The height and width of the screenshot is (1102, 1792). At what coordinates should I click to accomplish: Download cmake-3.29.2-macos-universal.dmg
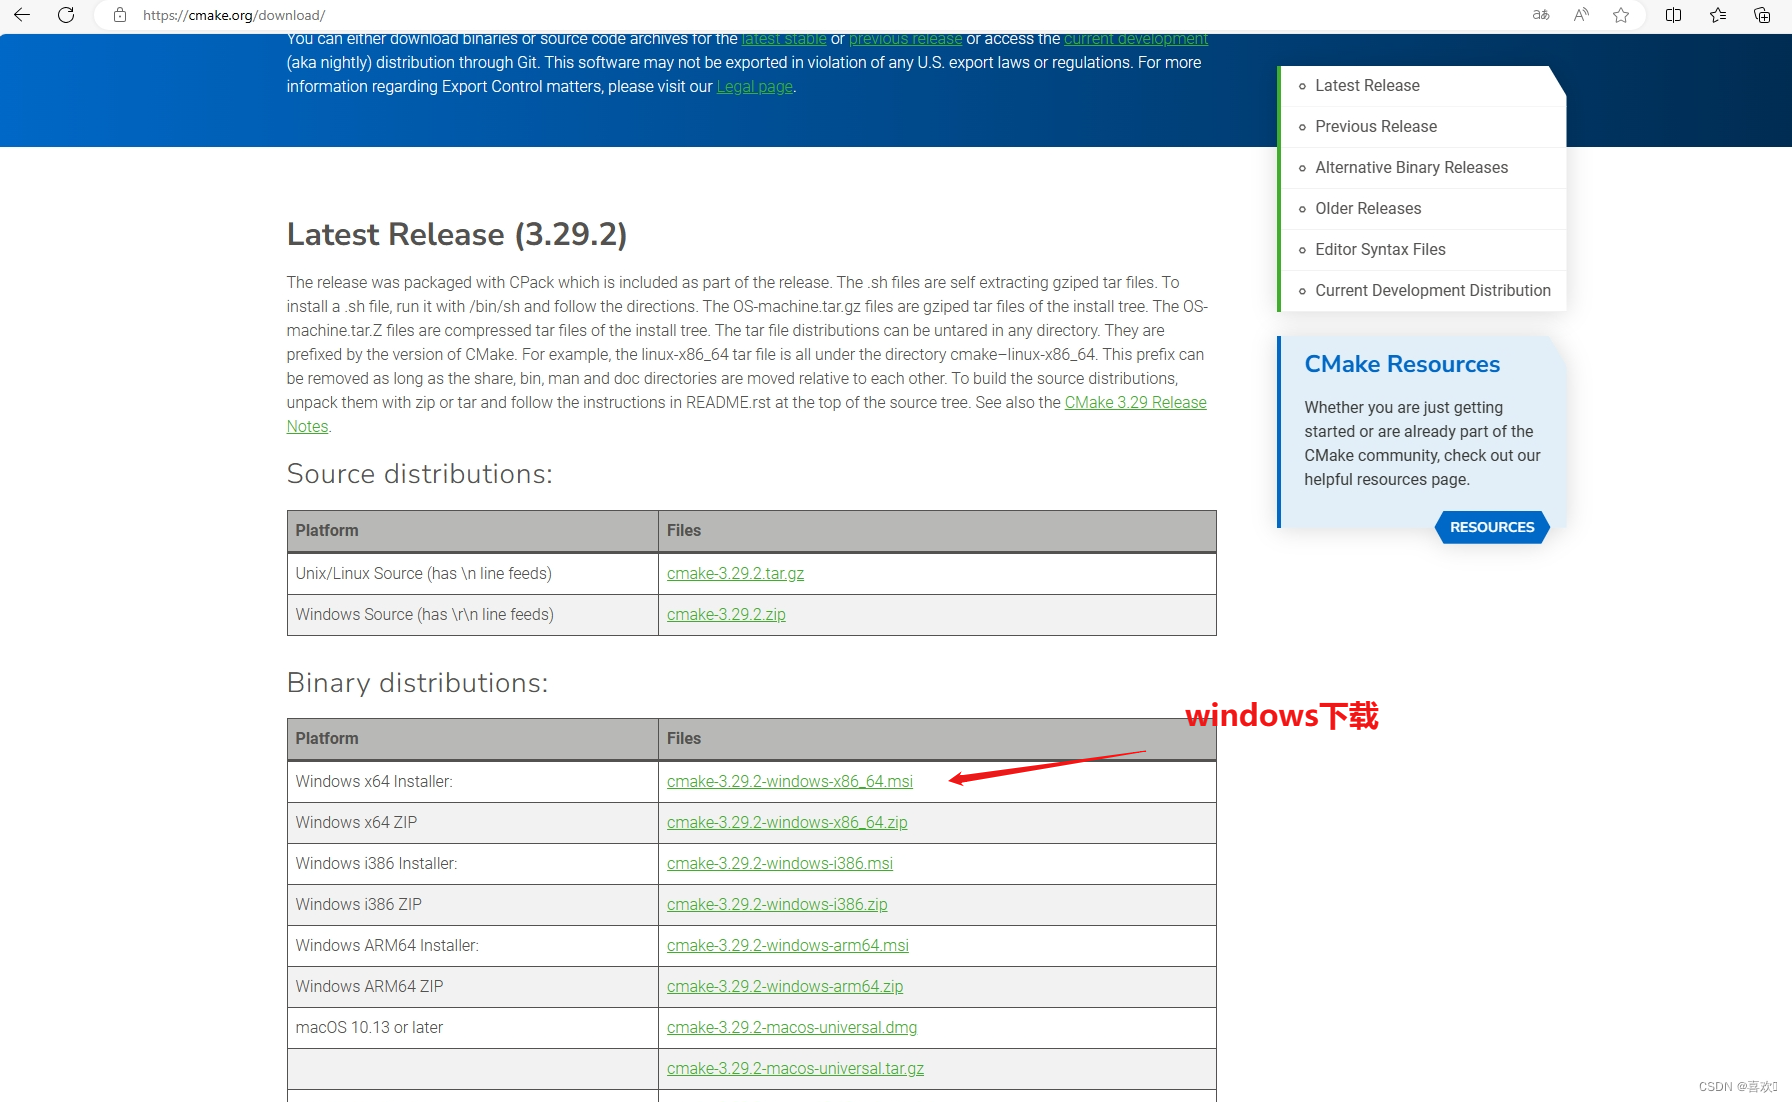(792, 1028)
